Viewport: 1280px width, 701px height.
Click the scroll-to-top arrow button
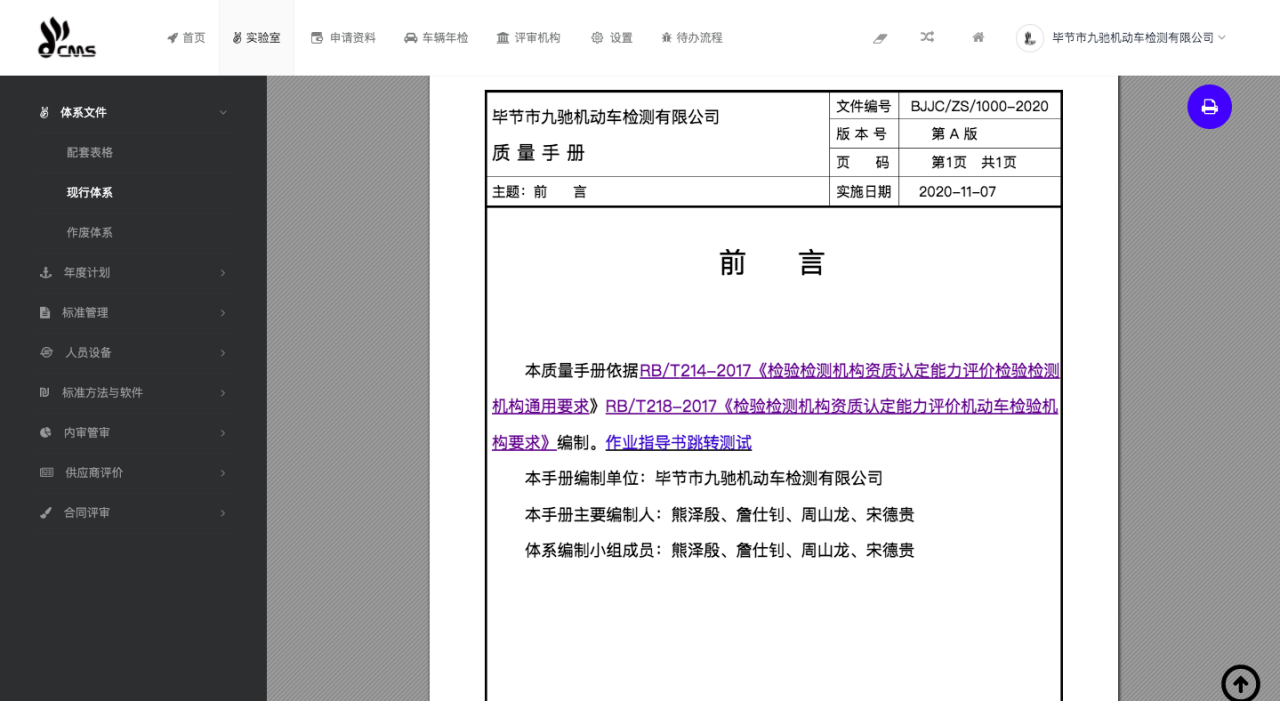(1240, 683)
